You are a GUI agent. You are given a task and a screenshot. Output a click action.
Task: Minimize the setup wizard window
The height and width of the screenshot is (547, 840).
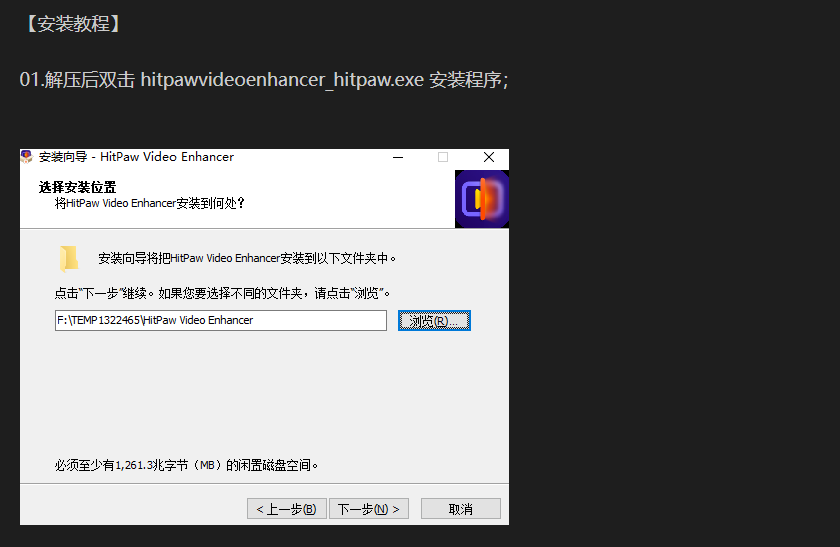398,157
